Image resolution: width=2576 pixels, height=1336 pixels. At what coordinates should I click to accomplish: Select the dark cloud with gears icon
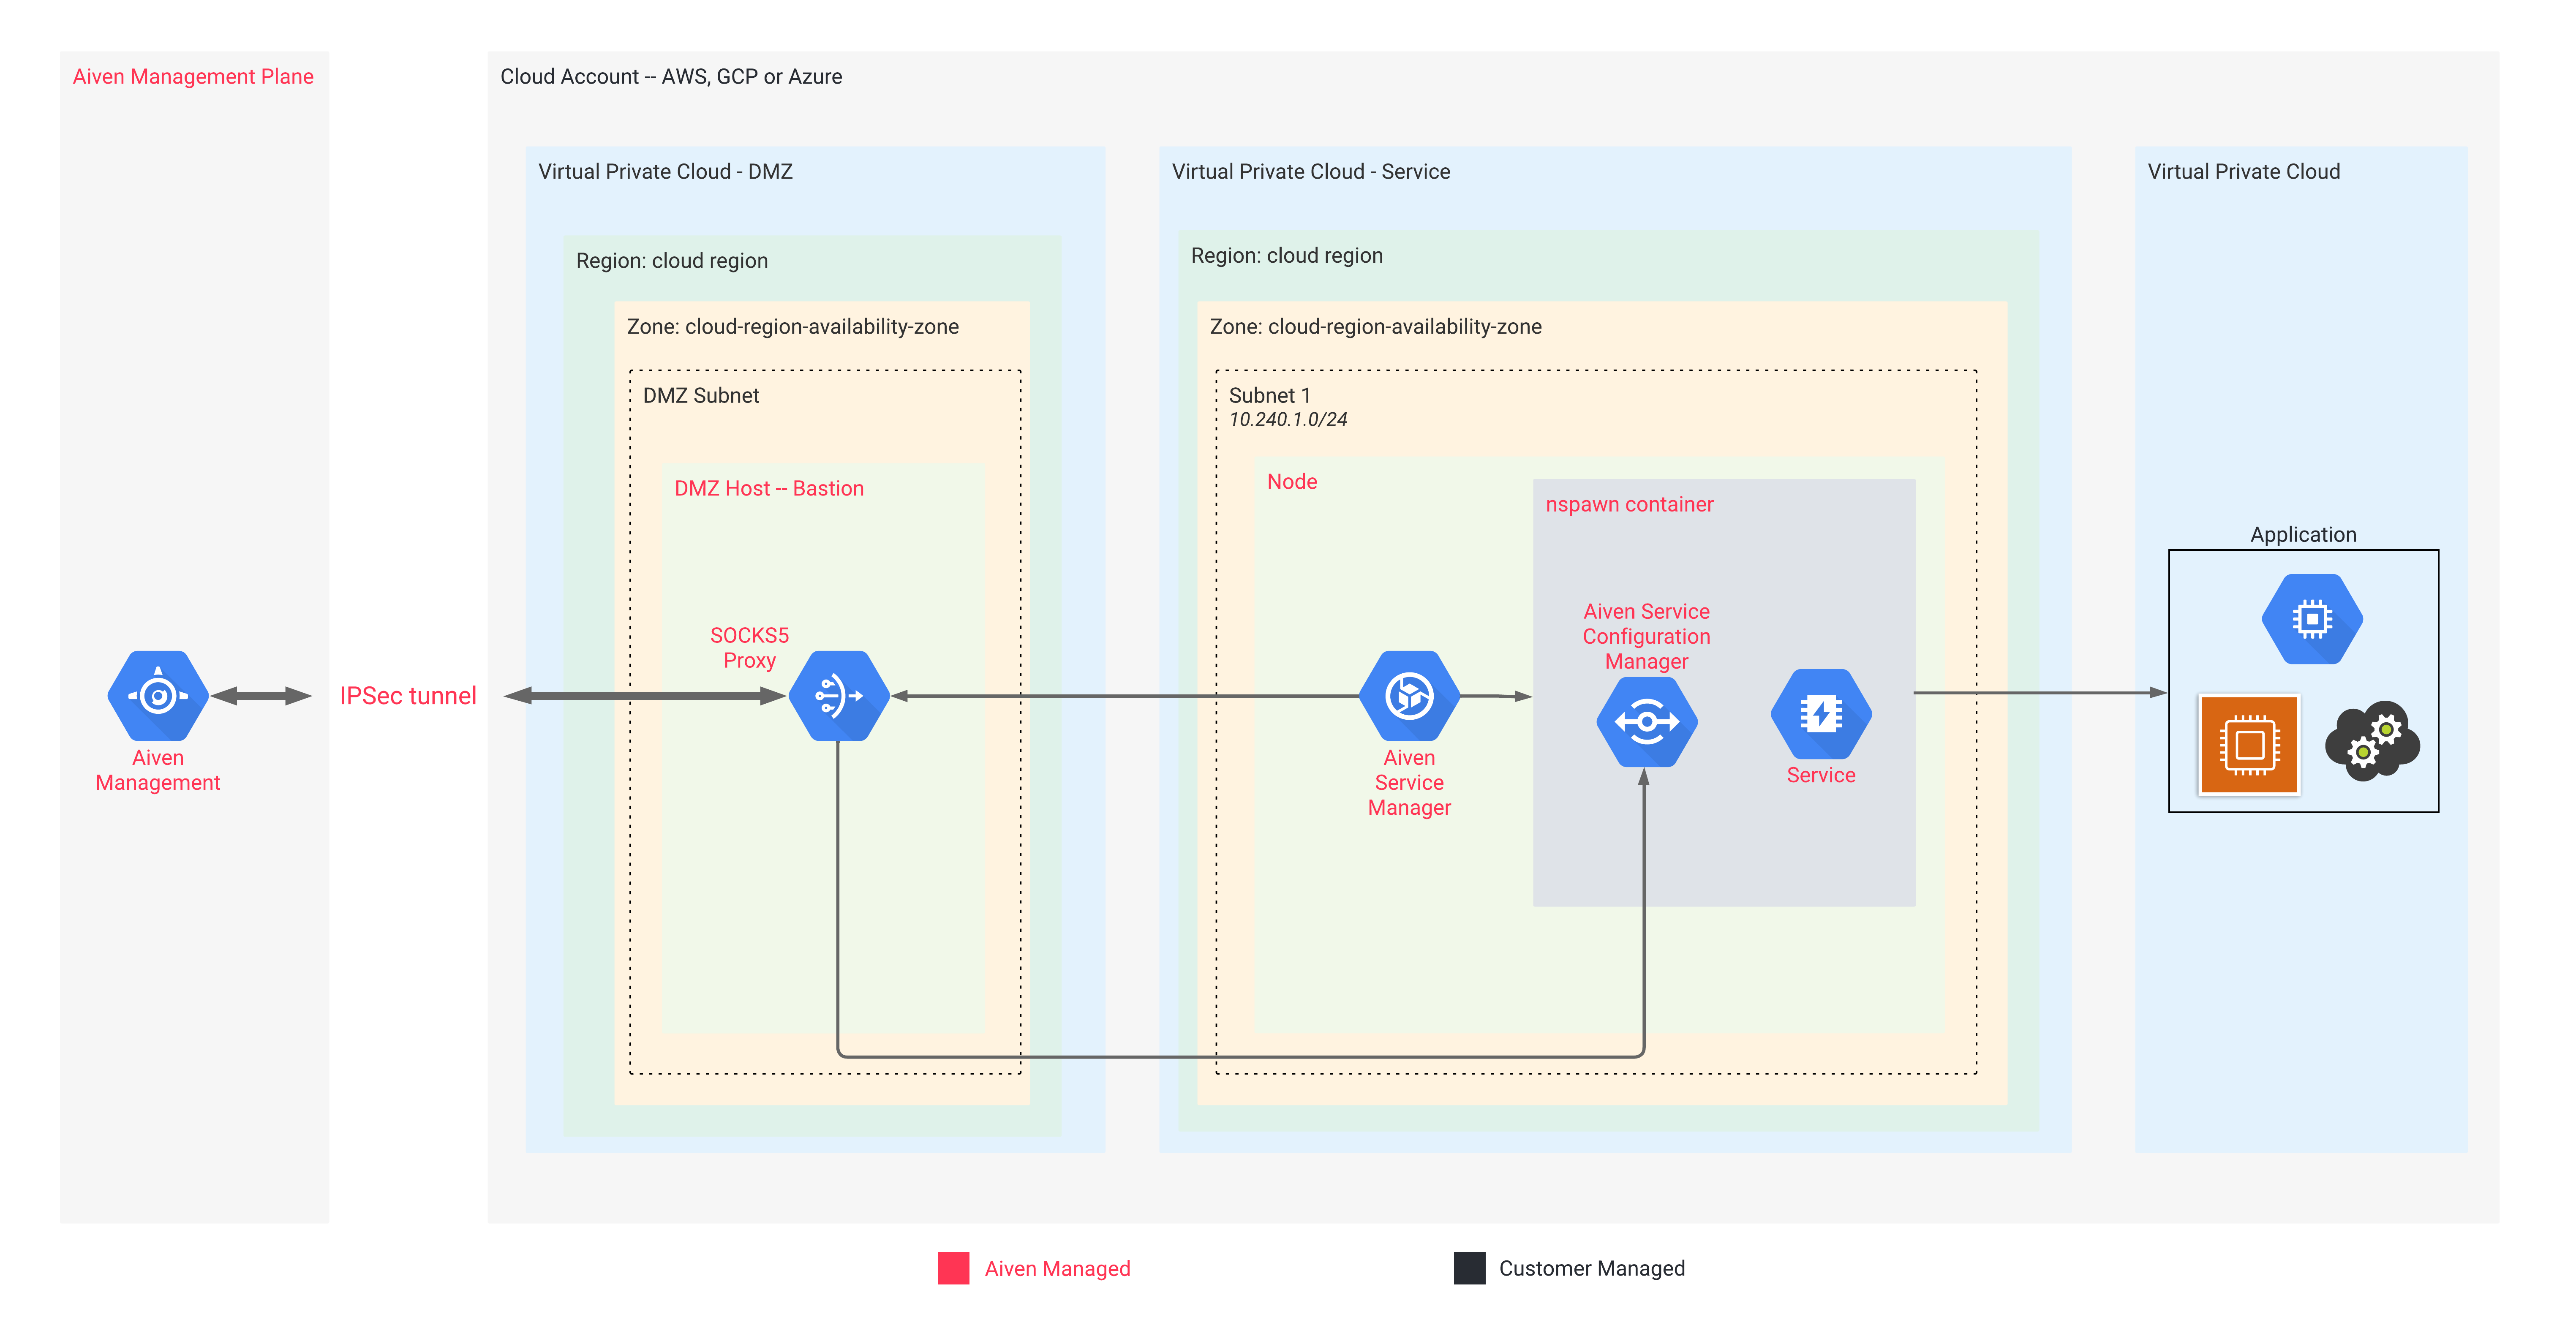[x=2372, y=741]
